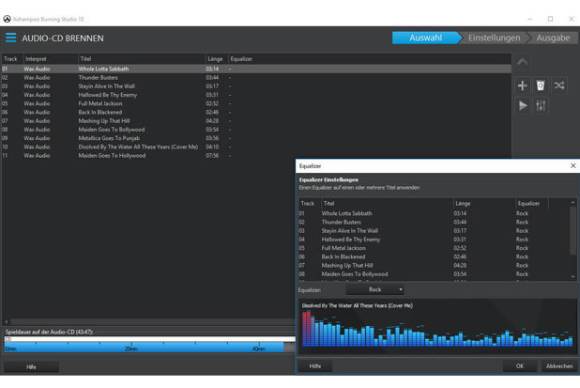Click Hilfe button in the main window
The image size is (580, 388).
[x=31, y=367]
